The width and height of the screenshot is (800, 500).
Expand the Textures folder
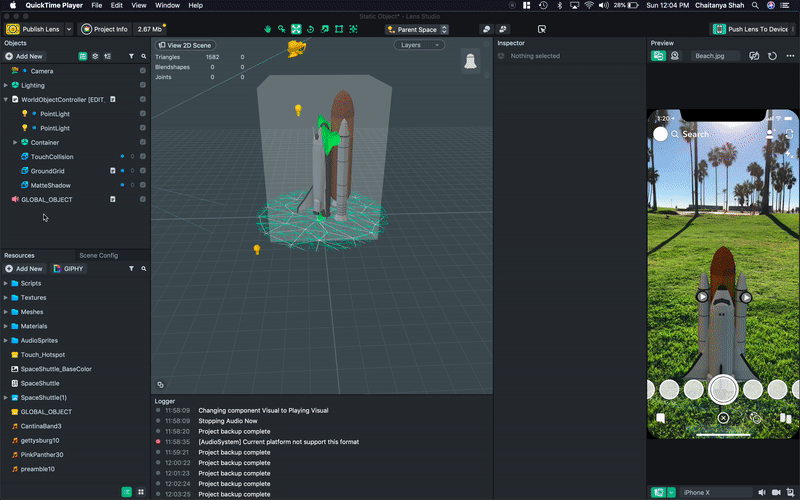(x=6, y=297)
